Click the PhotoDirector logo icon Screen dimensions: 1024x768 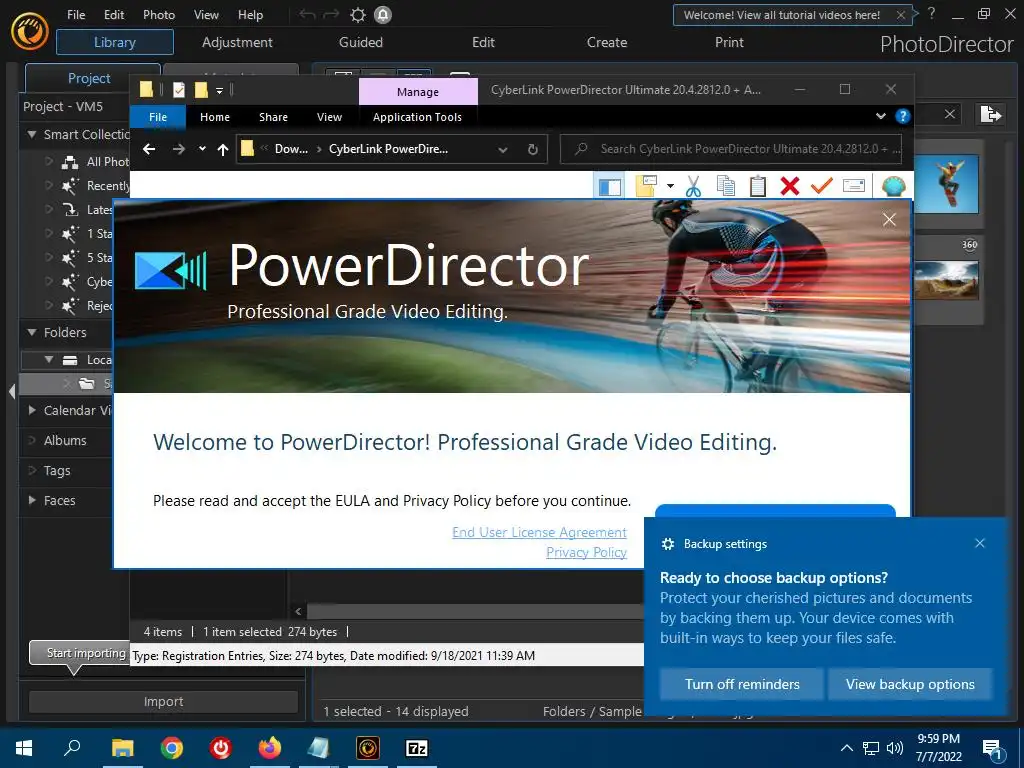click(x=30, y=31)
